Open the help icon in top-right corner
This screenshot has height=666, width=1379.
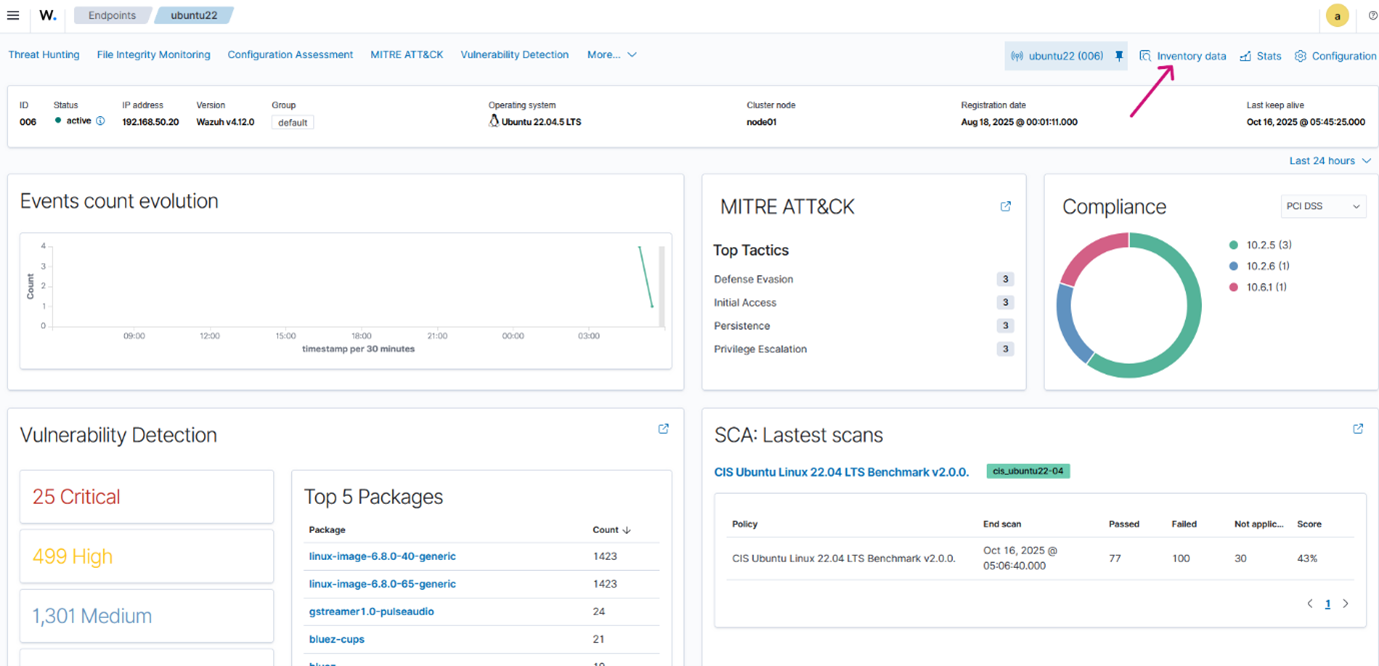click(x=1372, y=16)
